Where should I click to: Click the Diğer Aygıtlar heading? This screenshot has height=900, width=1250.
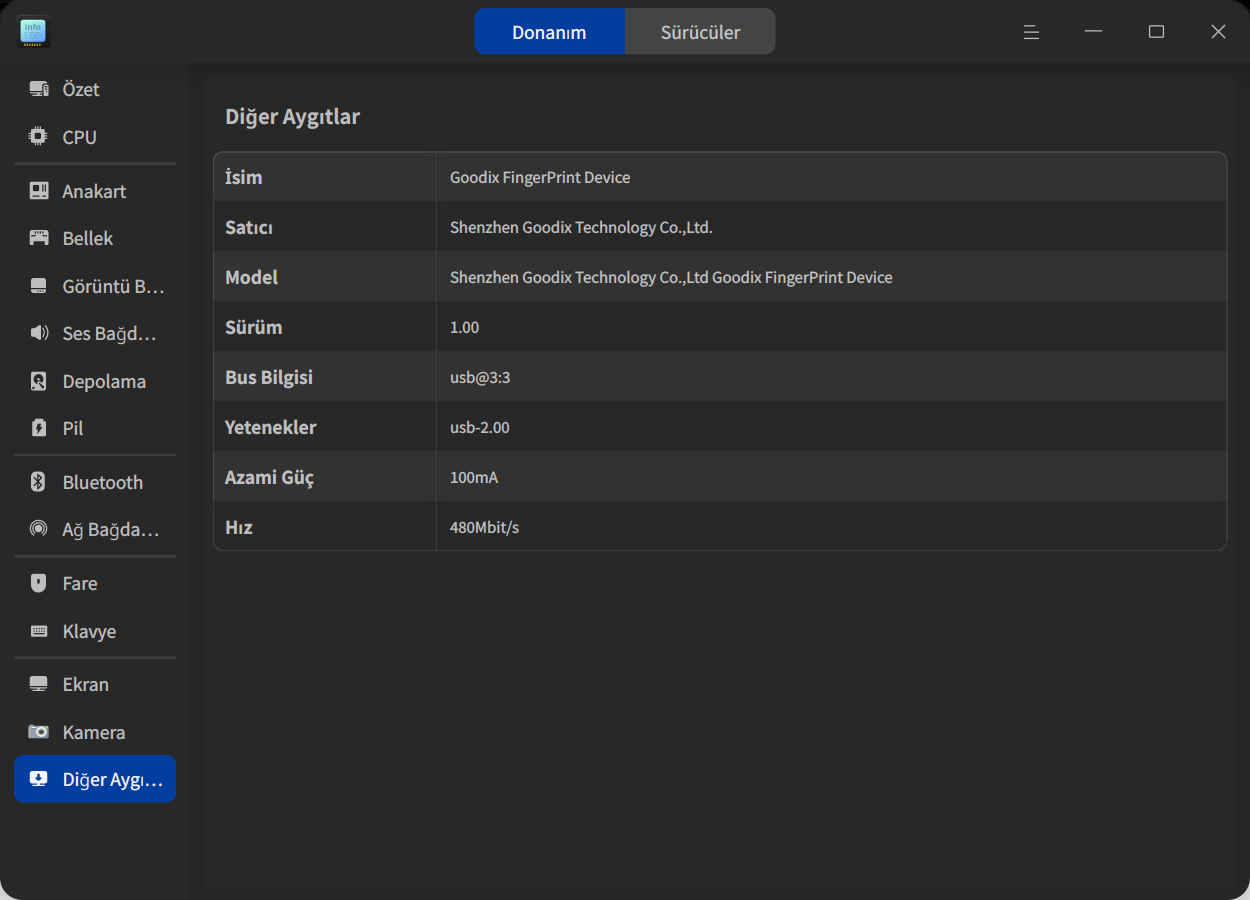pos(292,117)
